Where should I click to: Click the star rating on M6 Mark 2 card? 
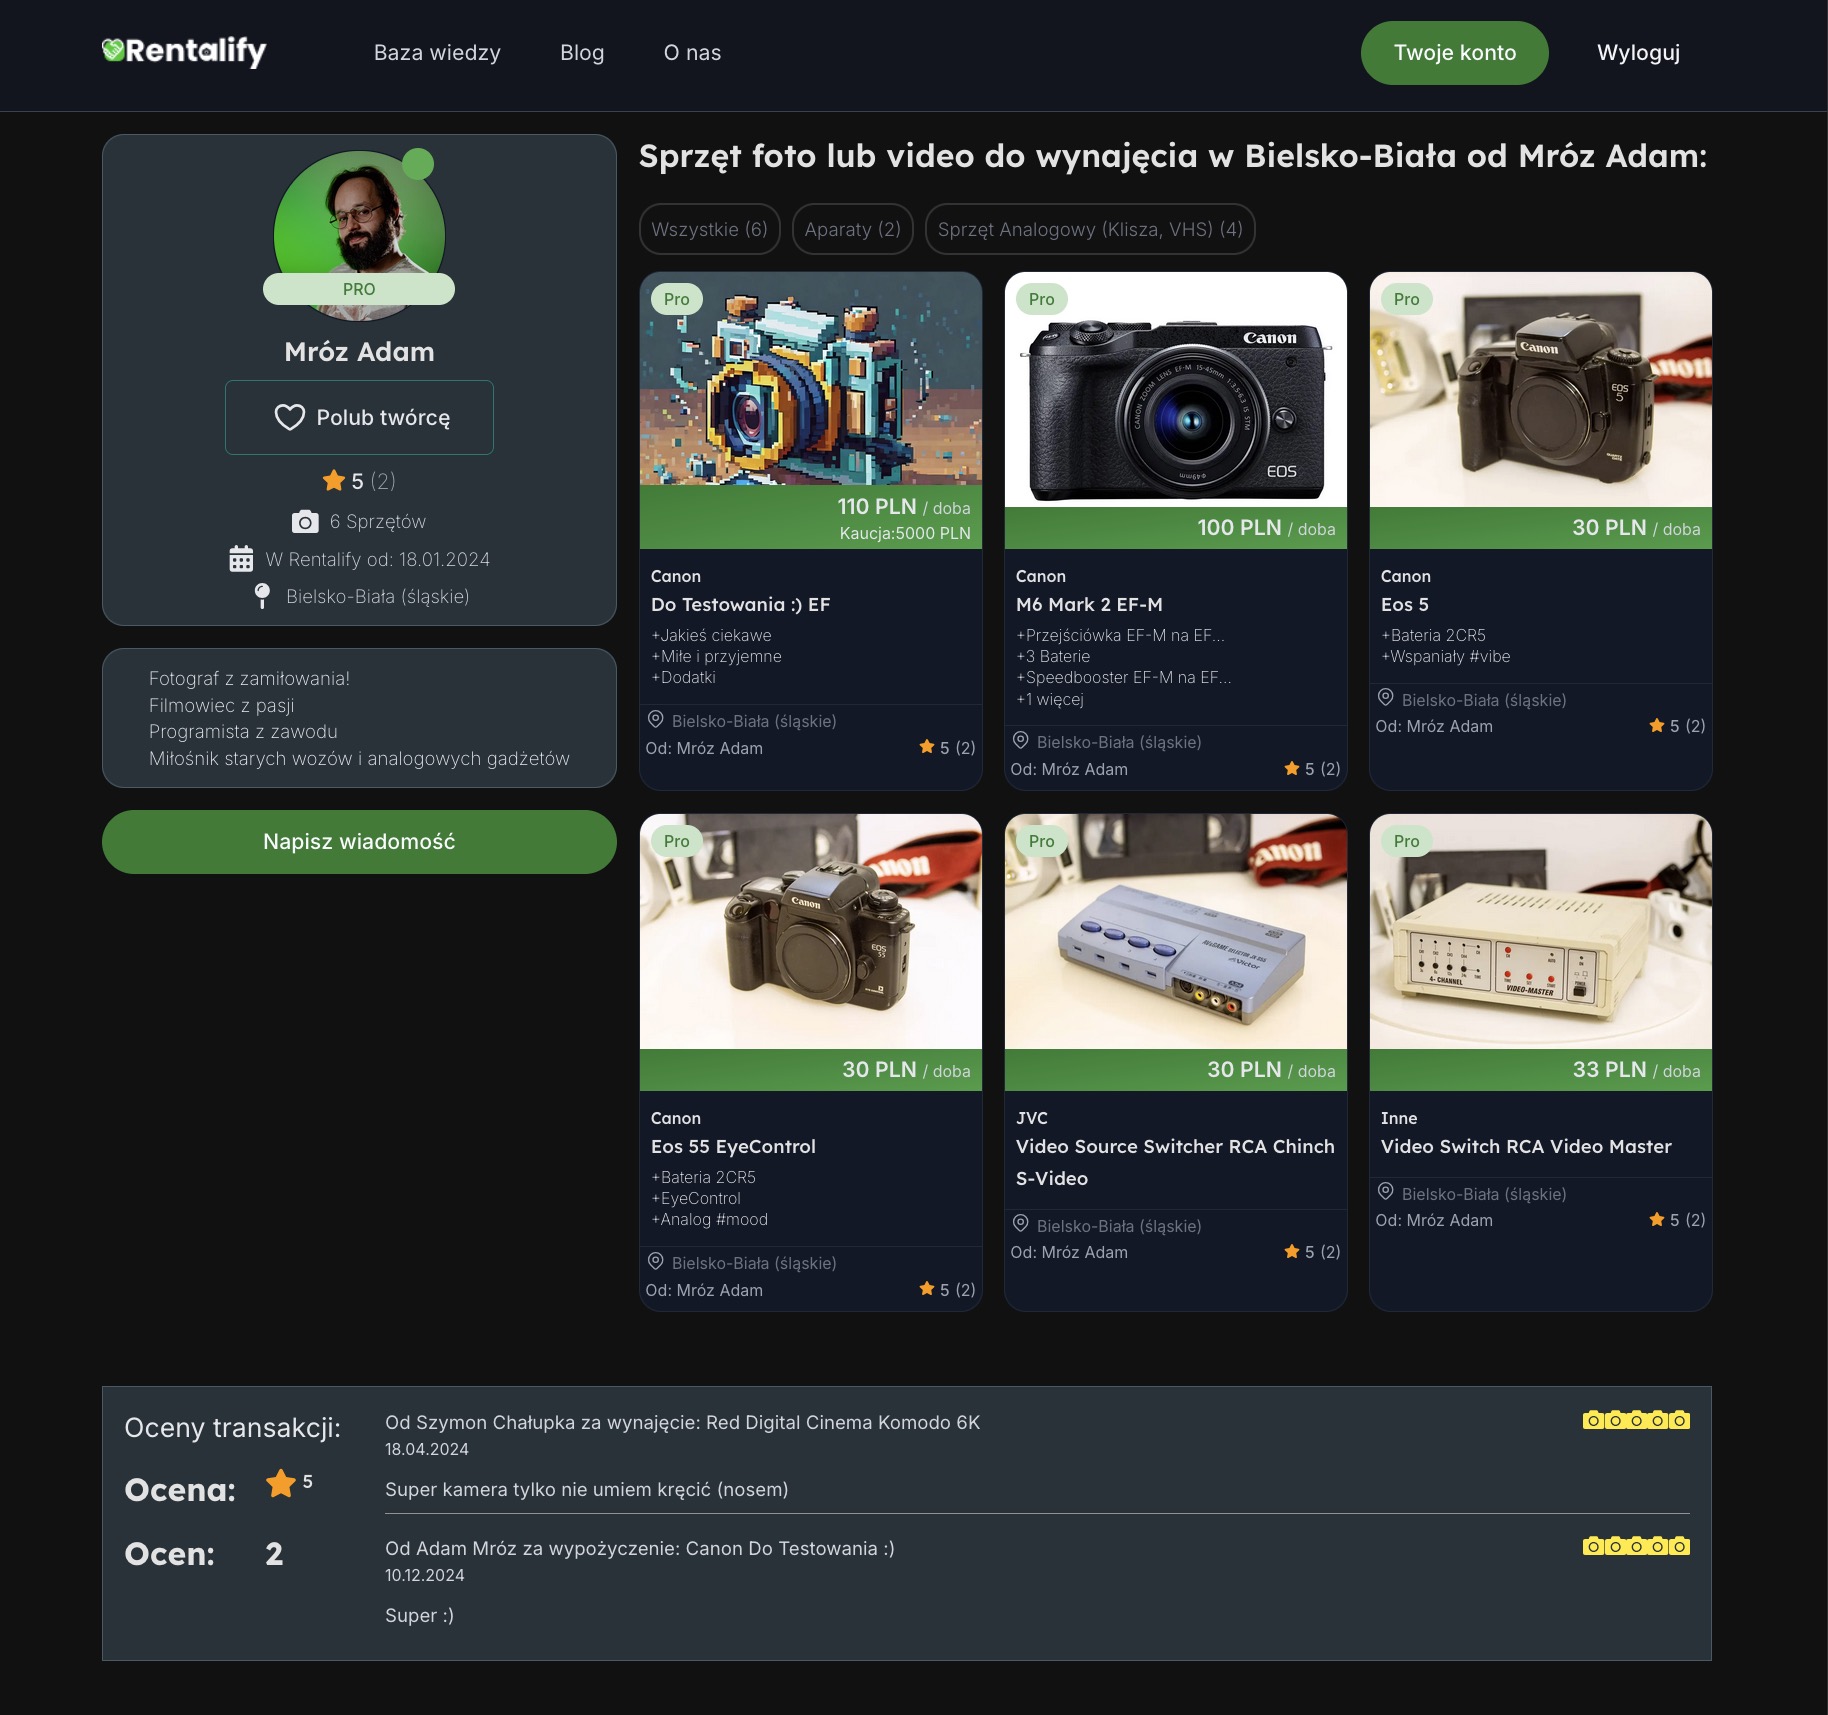click(1311, 769)
